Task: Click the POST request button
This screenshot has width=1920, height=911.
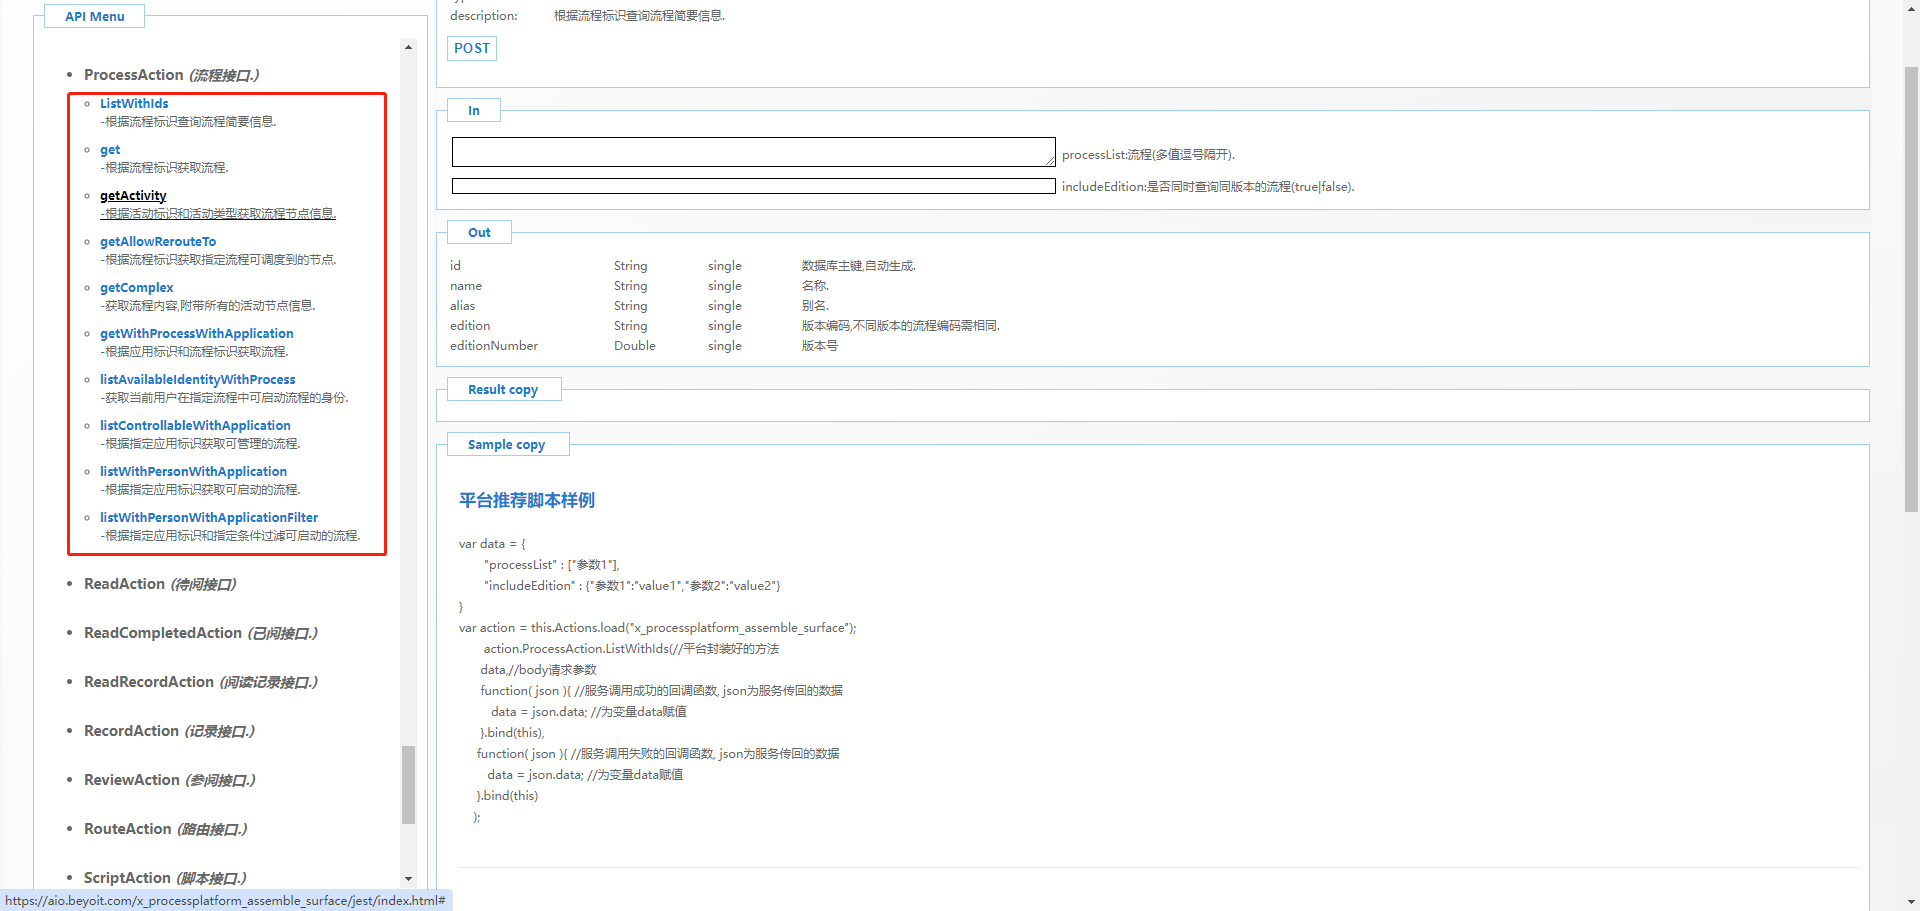Action: point(472,48)
